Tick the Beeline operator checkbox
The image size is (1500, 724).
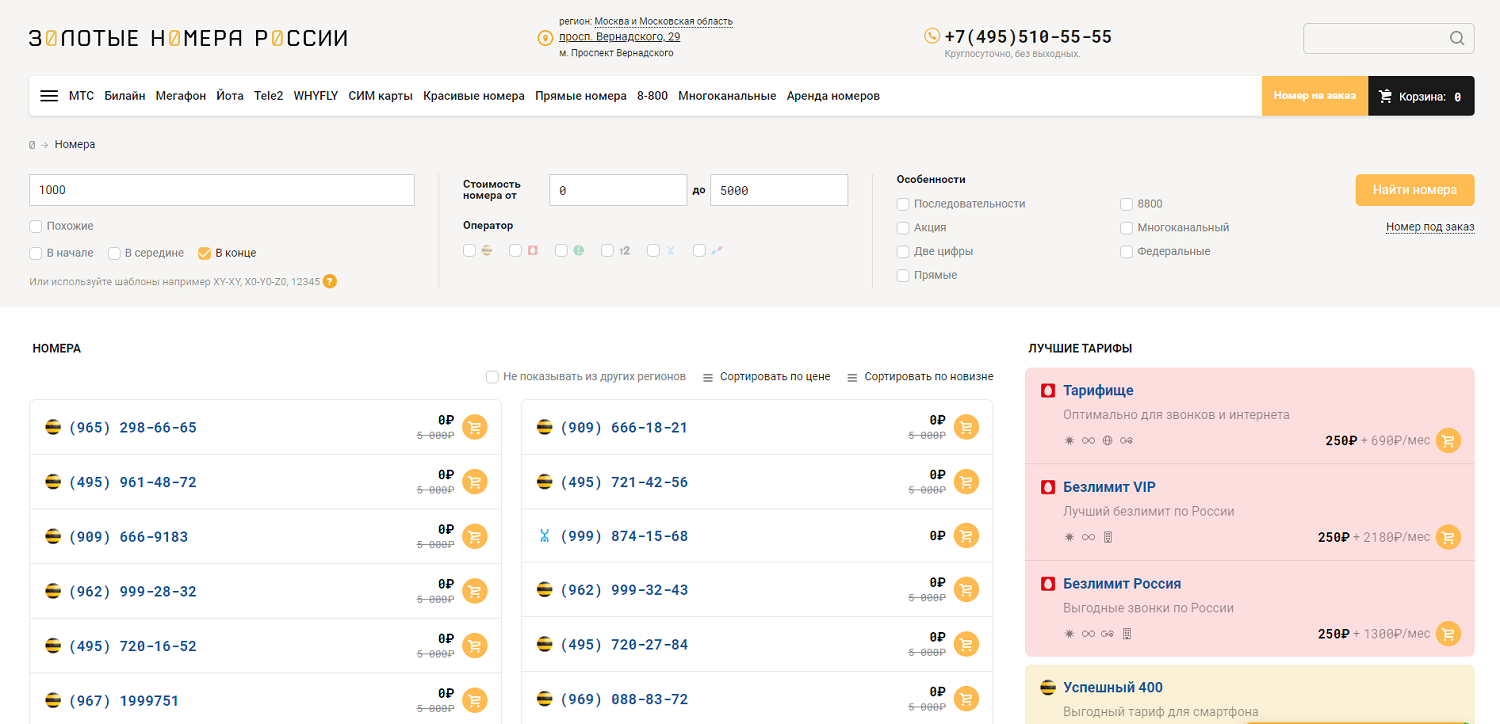pos(470,250)
